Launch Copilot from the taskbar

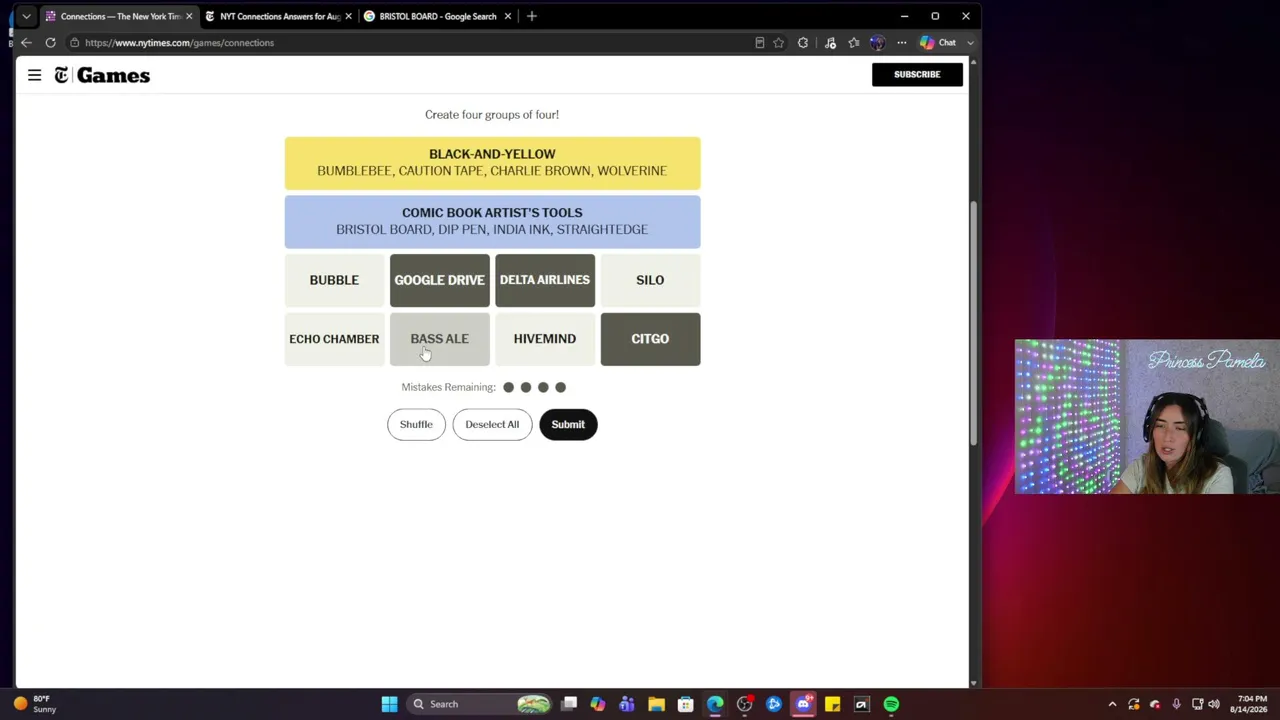tap(597, 704)
